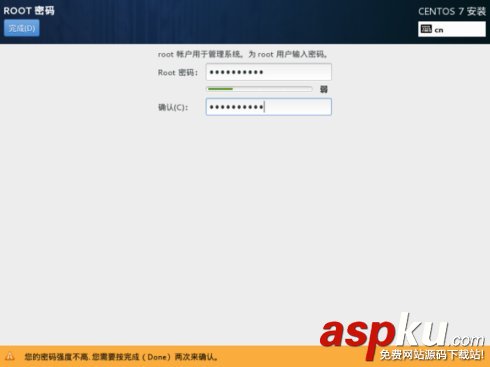Focus the Root 密码 password field
This screenshot has height=367, width=490.
coord(269,72)
